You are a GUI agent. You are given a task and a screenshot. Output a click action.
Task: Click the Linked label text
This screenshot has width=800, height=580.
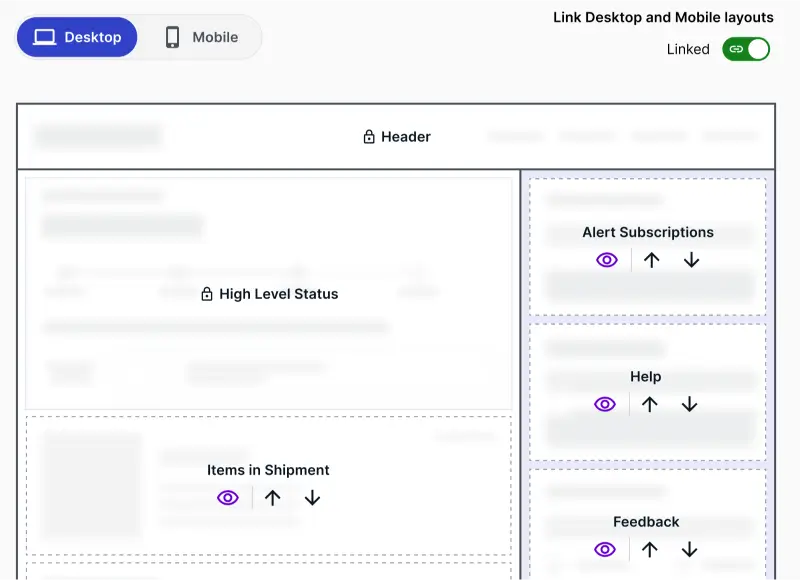pyautogui.click(x=688, y=49)
